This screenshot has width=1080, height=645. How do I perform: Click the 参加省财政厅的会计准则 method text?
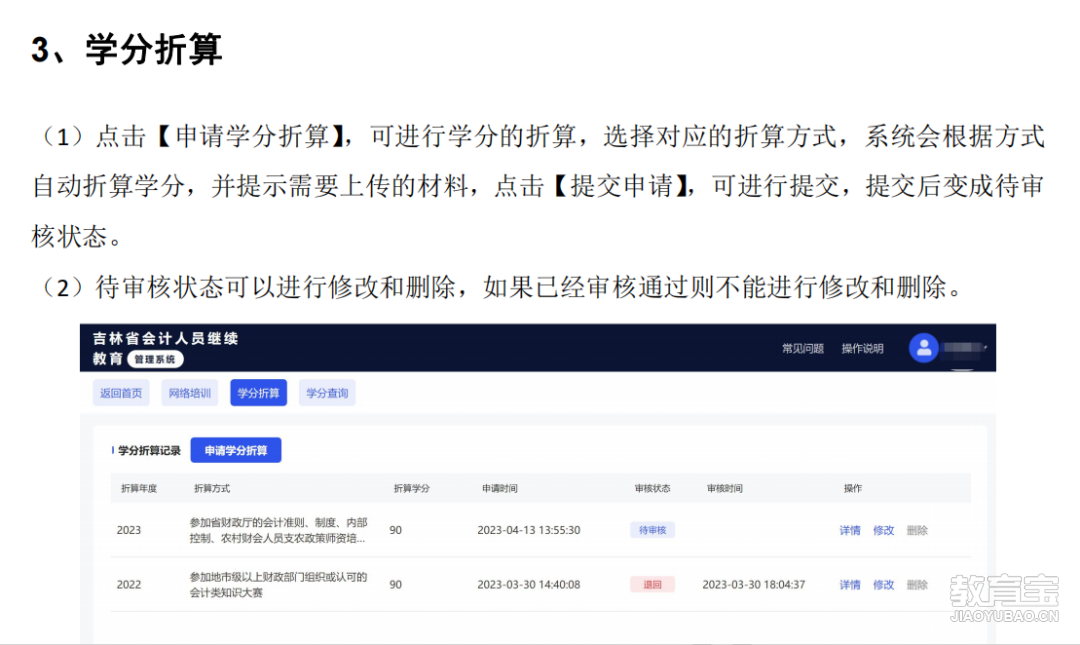(x=278, y=530)
